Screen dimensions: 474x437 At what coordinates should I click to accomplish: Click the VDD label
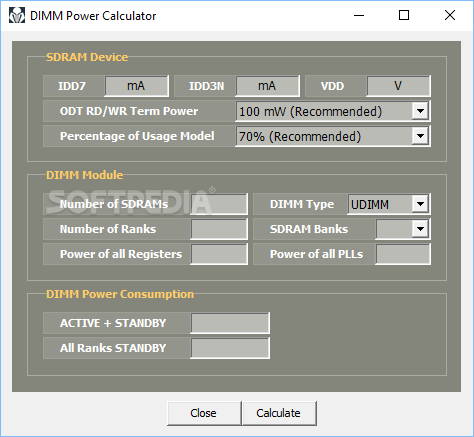click(x=332, y=86)
